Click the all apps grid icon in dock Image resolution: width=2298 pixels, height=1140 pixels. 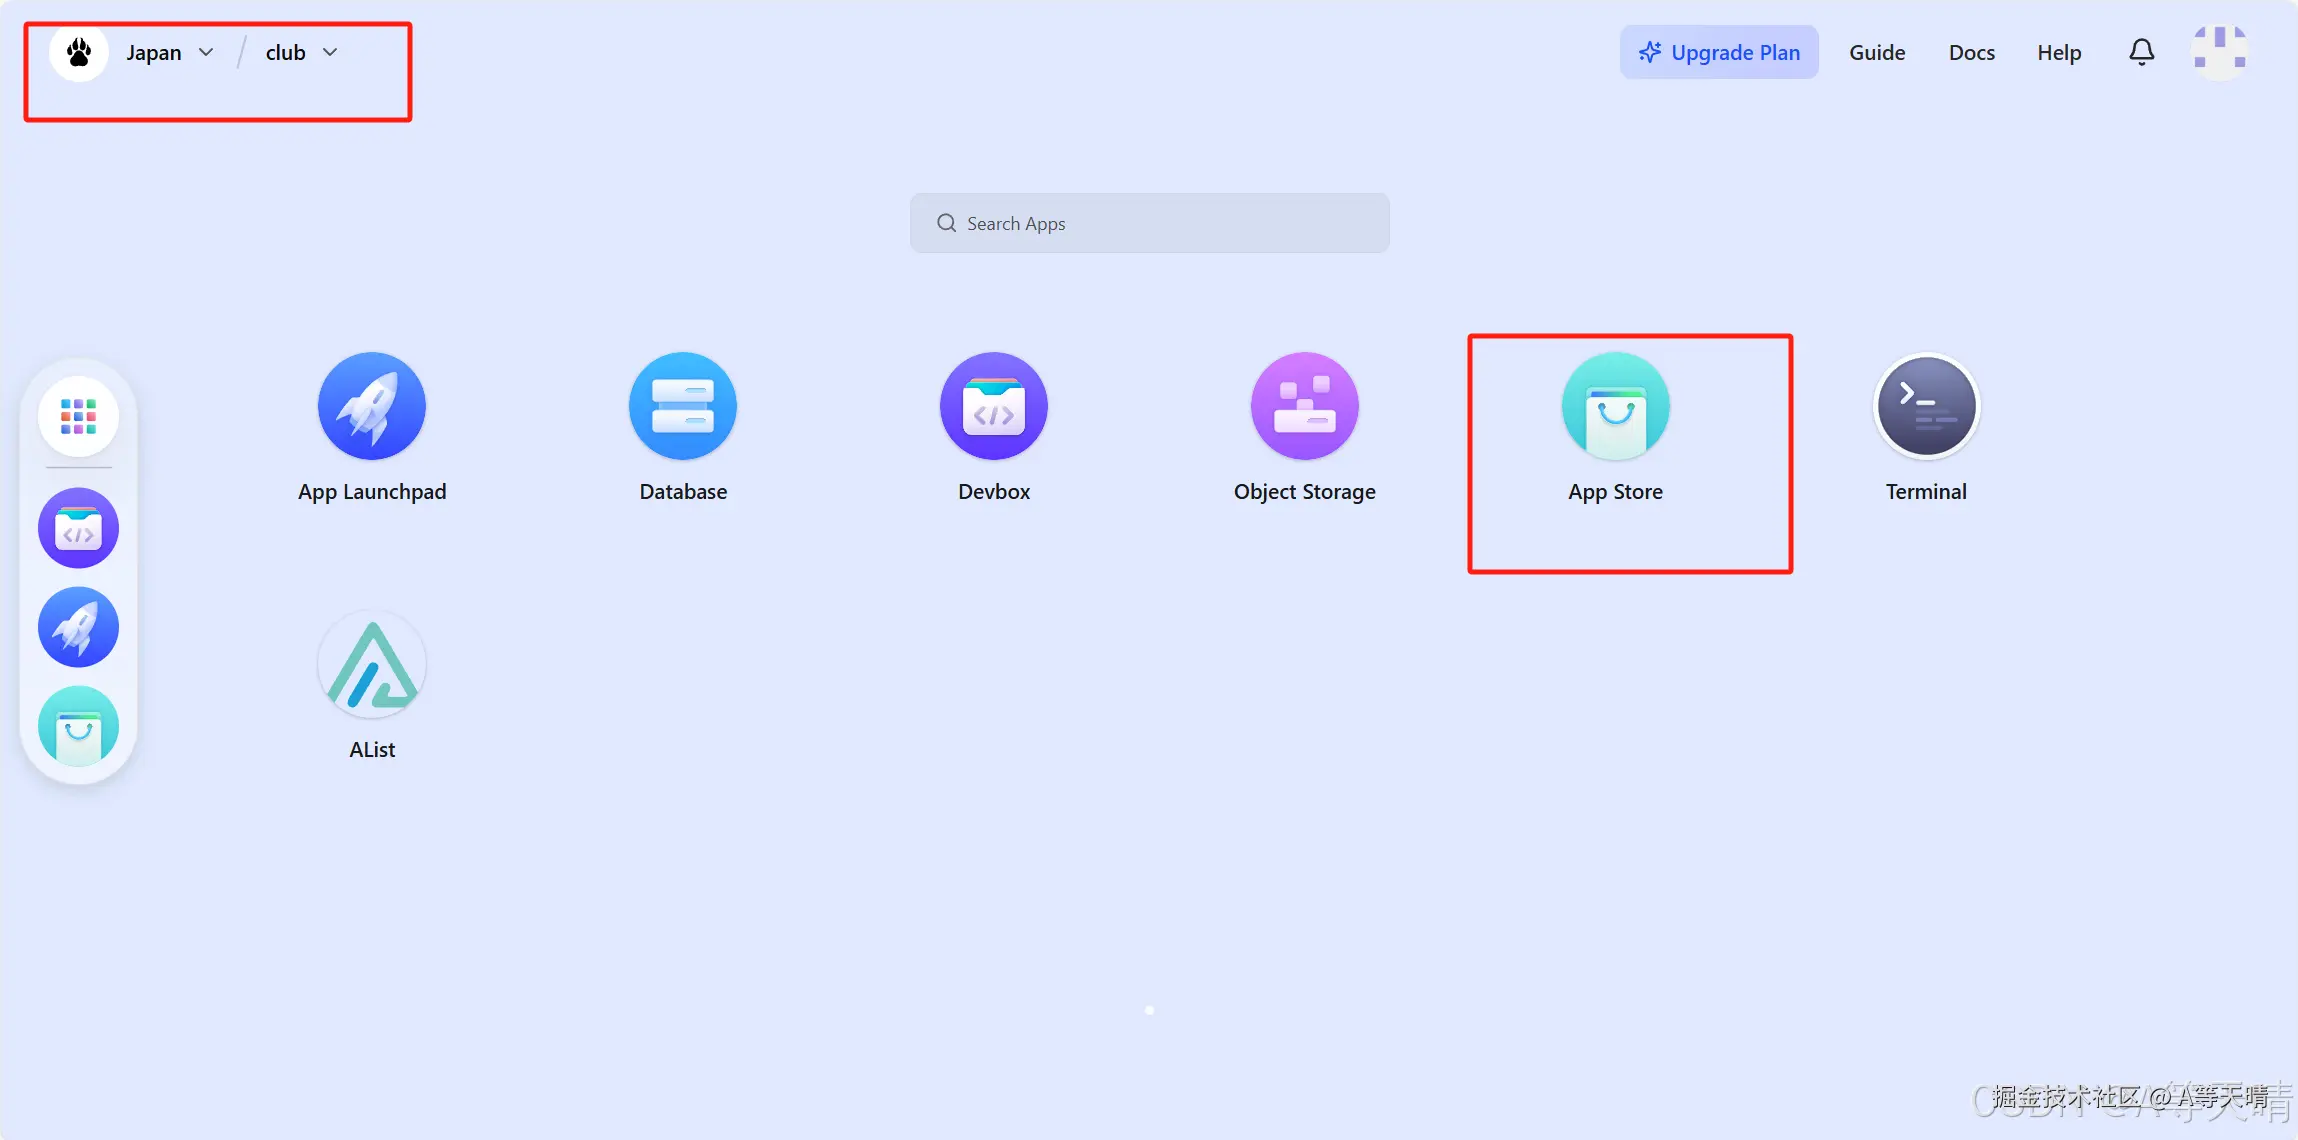[x=78, y=416]
